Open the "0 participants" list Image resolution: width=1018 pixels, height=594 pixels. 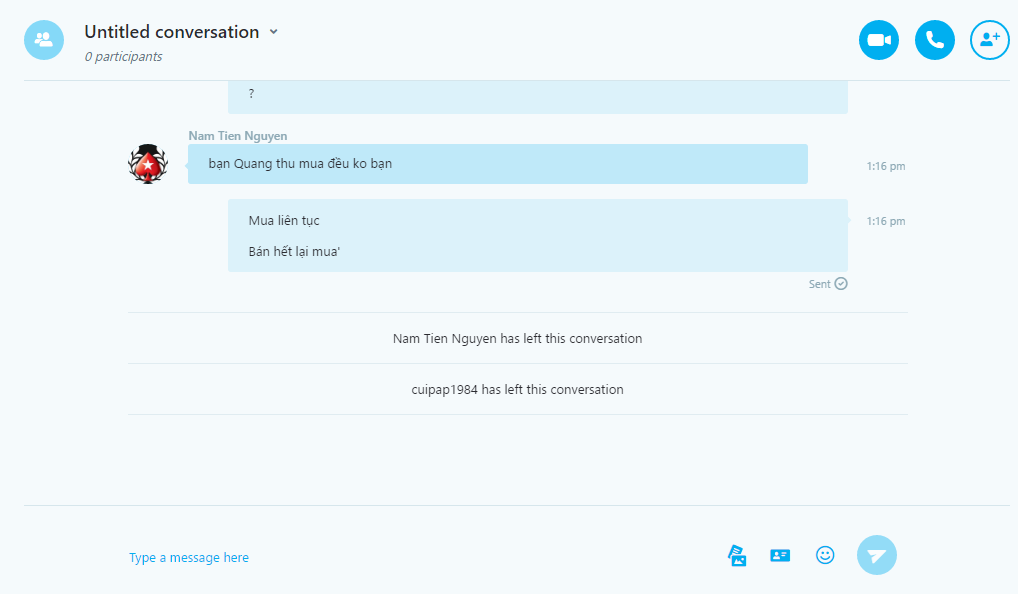point(123,57)
